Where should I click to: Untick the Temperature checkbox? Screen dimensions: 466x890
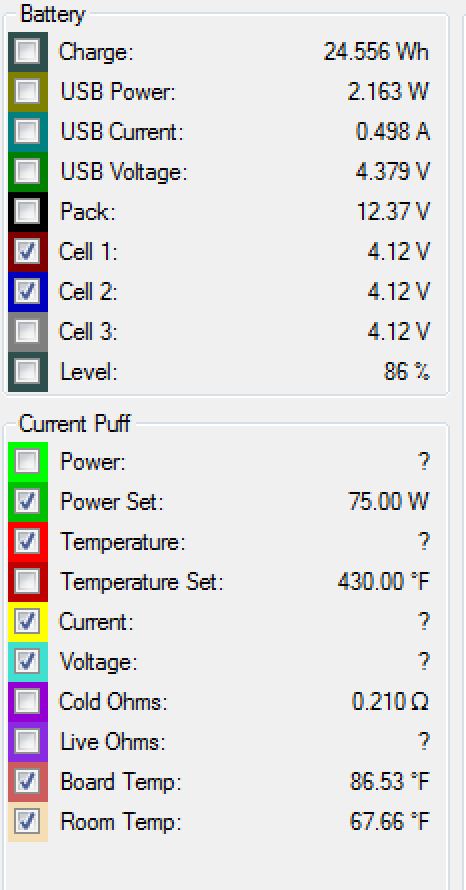click(28, 541)
